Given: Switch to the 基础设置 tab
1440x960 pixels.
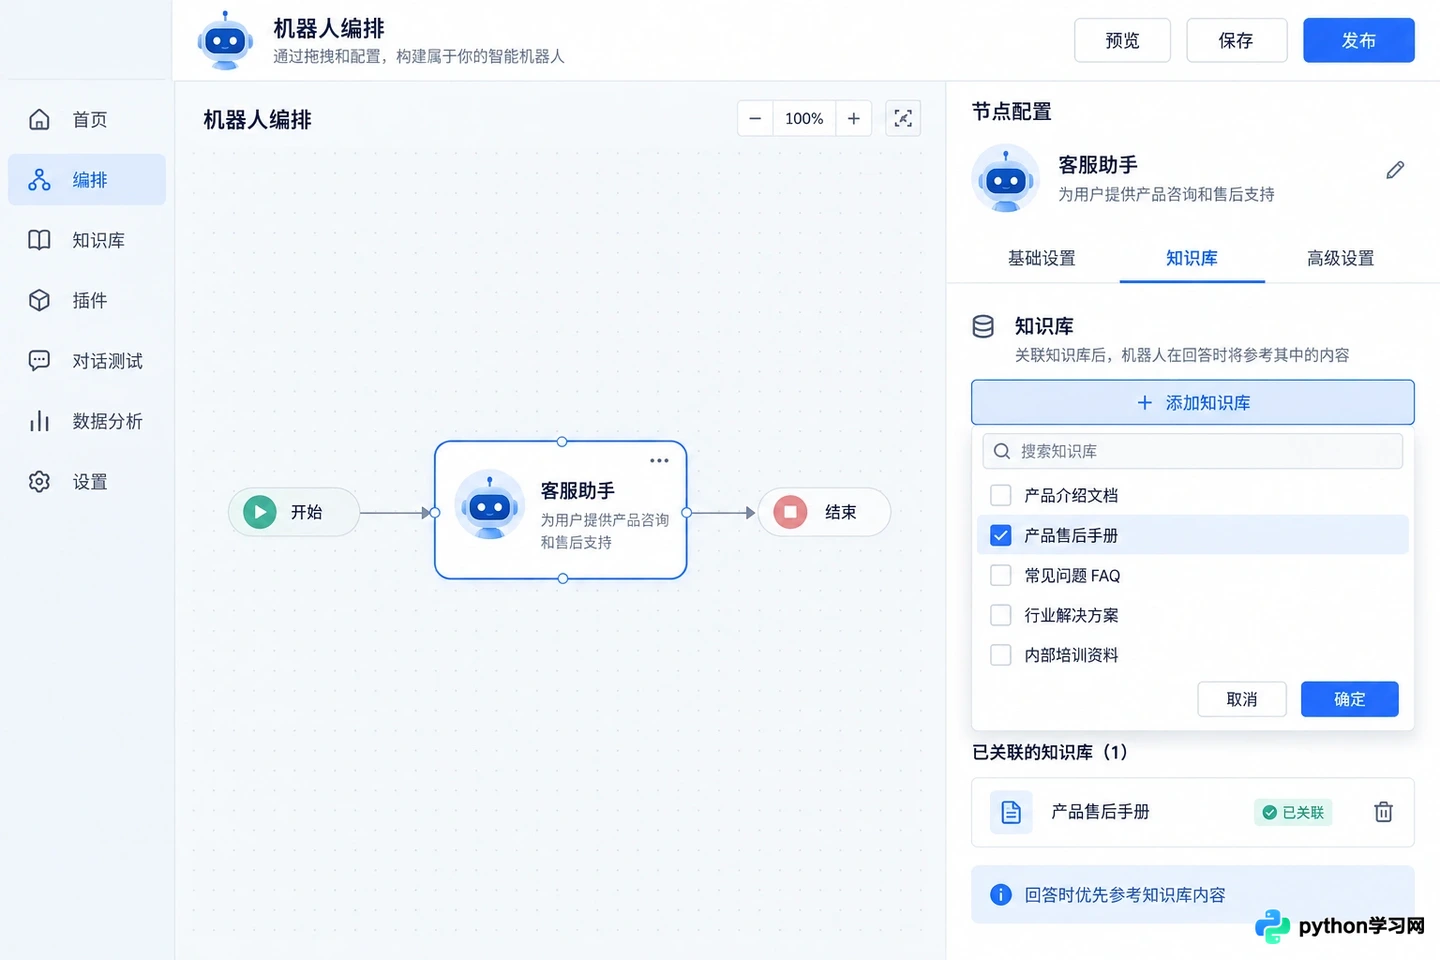Looking at the screenshot, I should click(1041, 258).
